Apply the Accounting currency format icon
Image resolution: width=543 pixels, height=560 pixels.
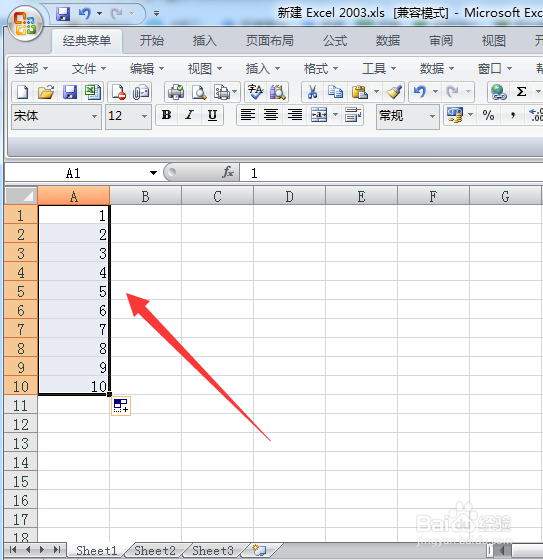point(455,115)
